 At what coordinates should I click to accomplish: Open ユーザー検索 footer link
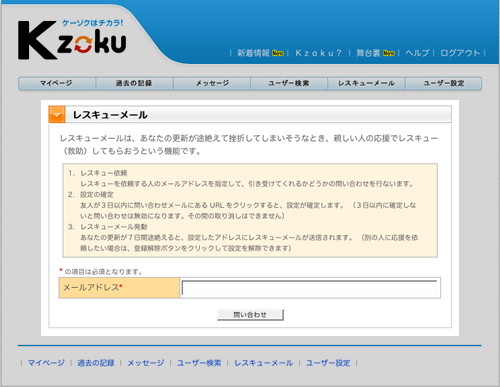(199, 363)
